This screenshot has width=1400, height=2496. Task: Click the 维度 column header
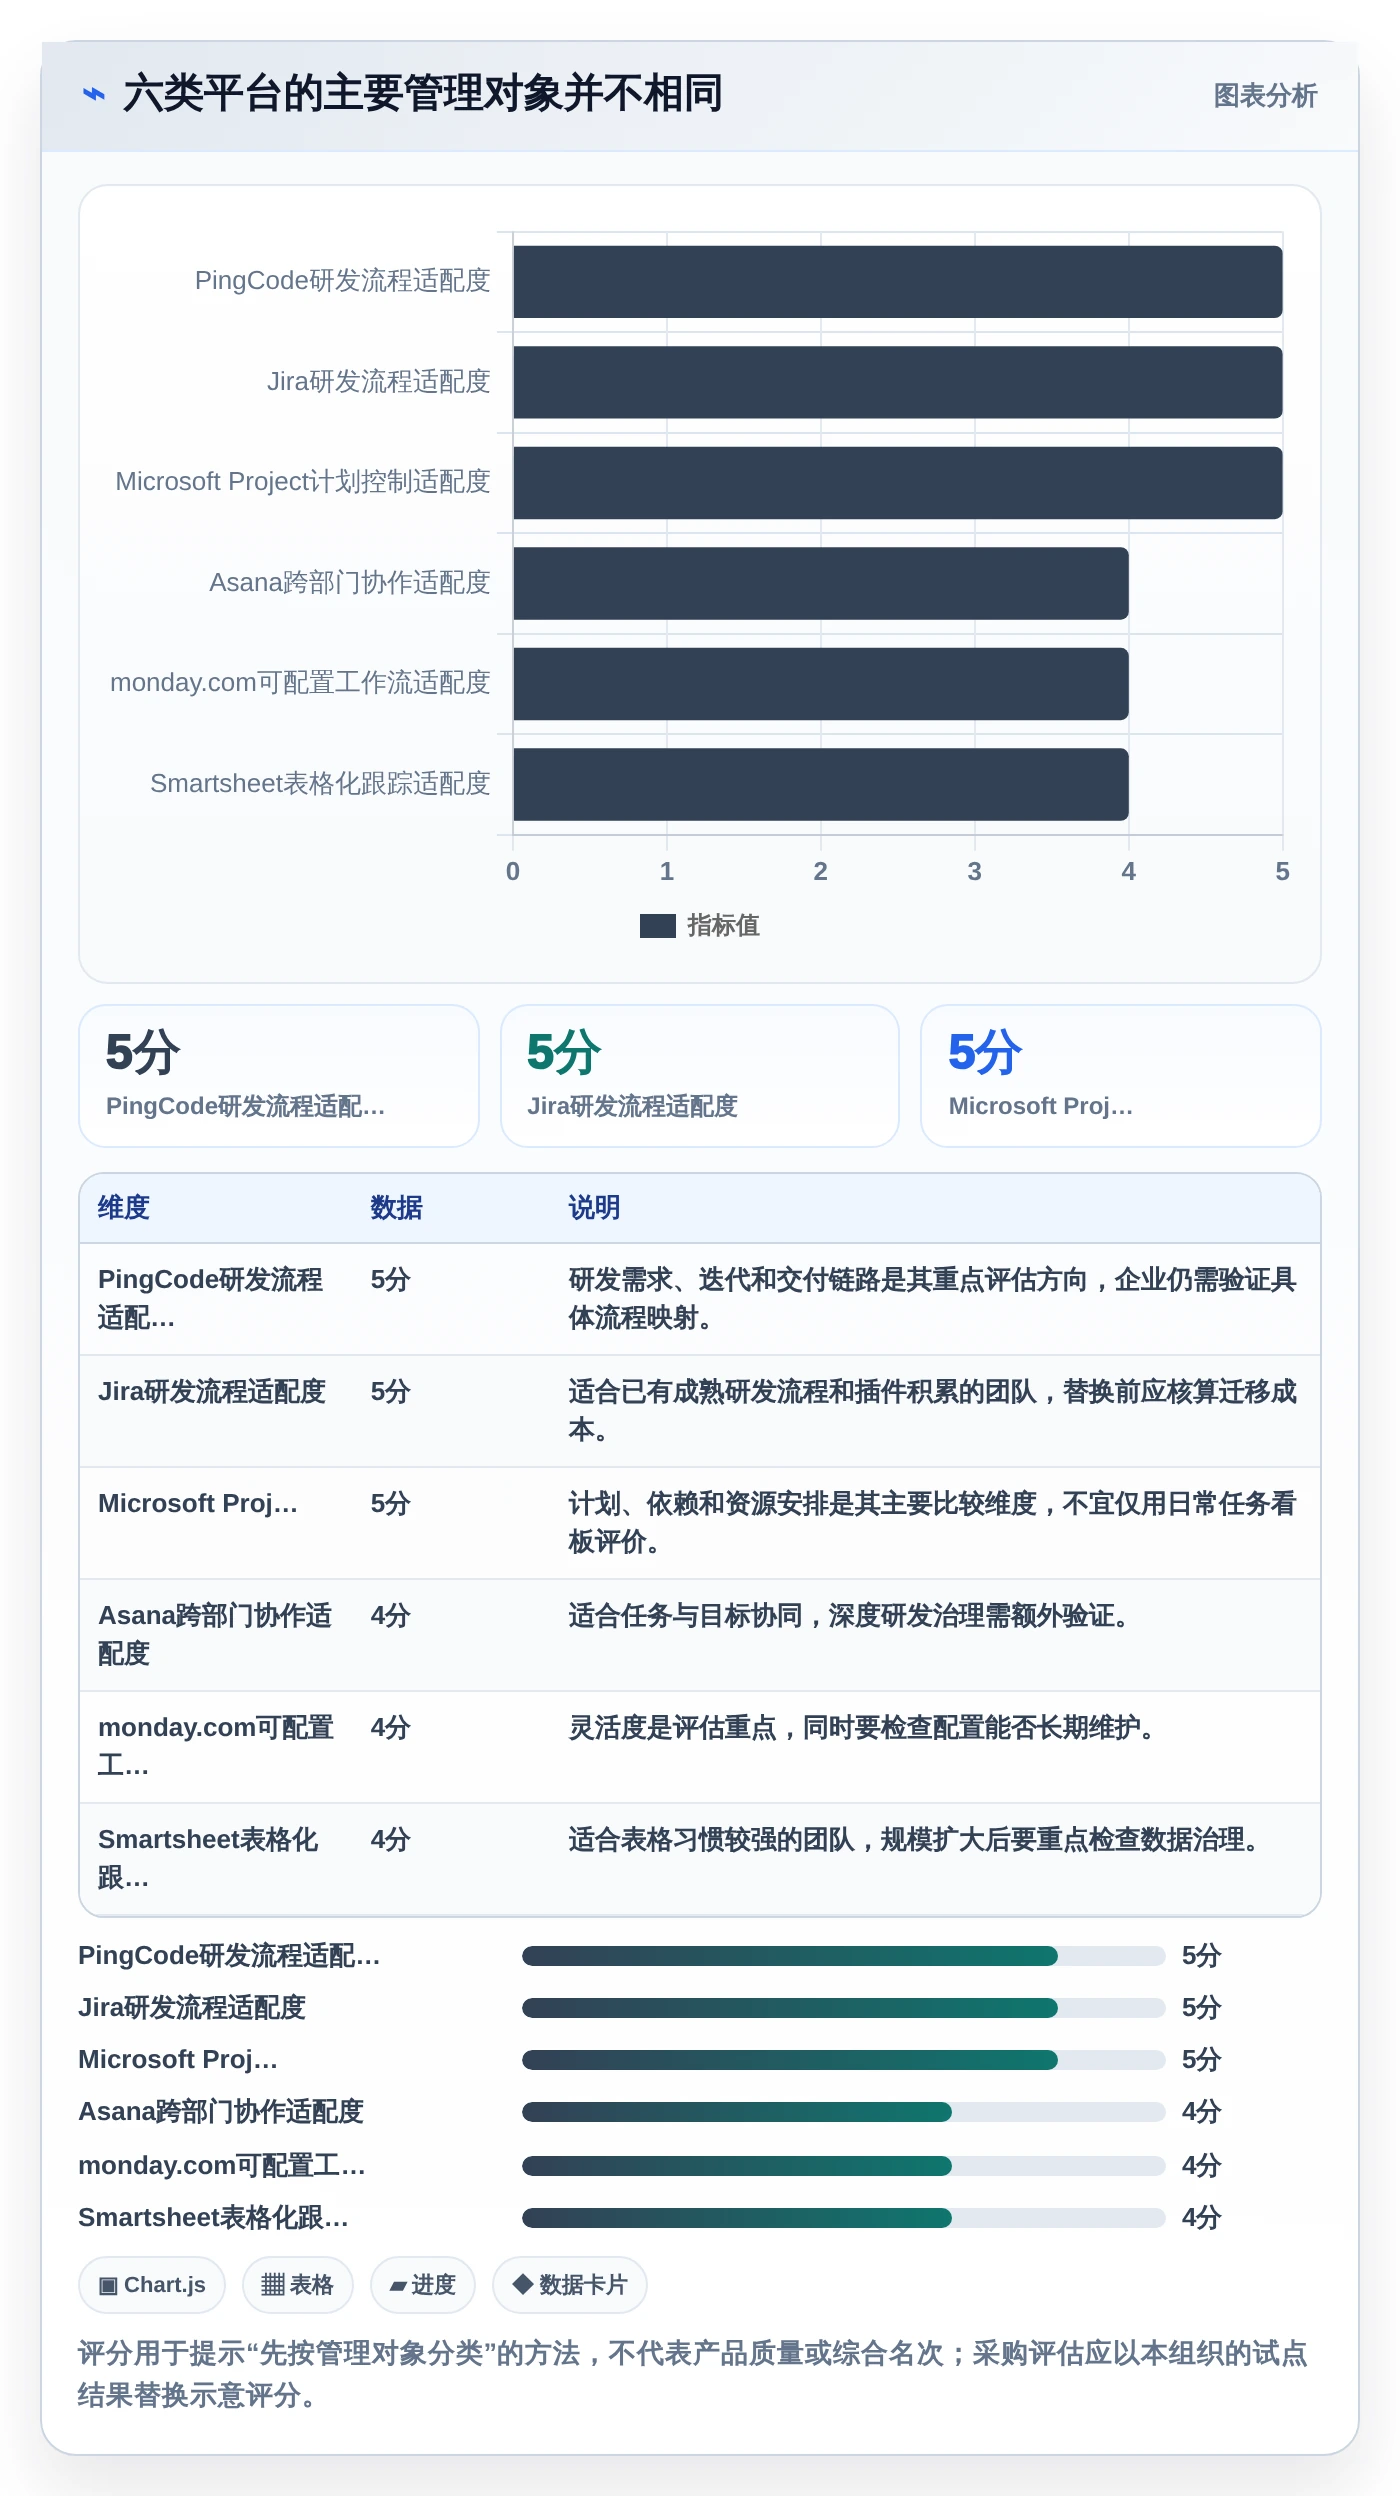coord(124,1208)
